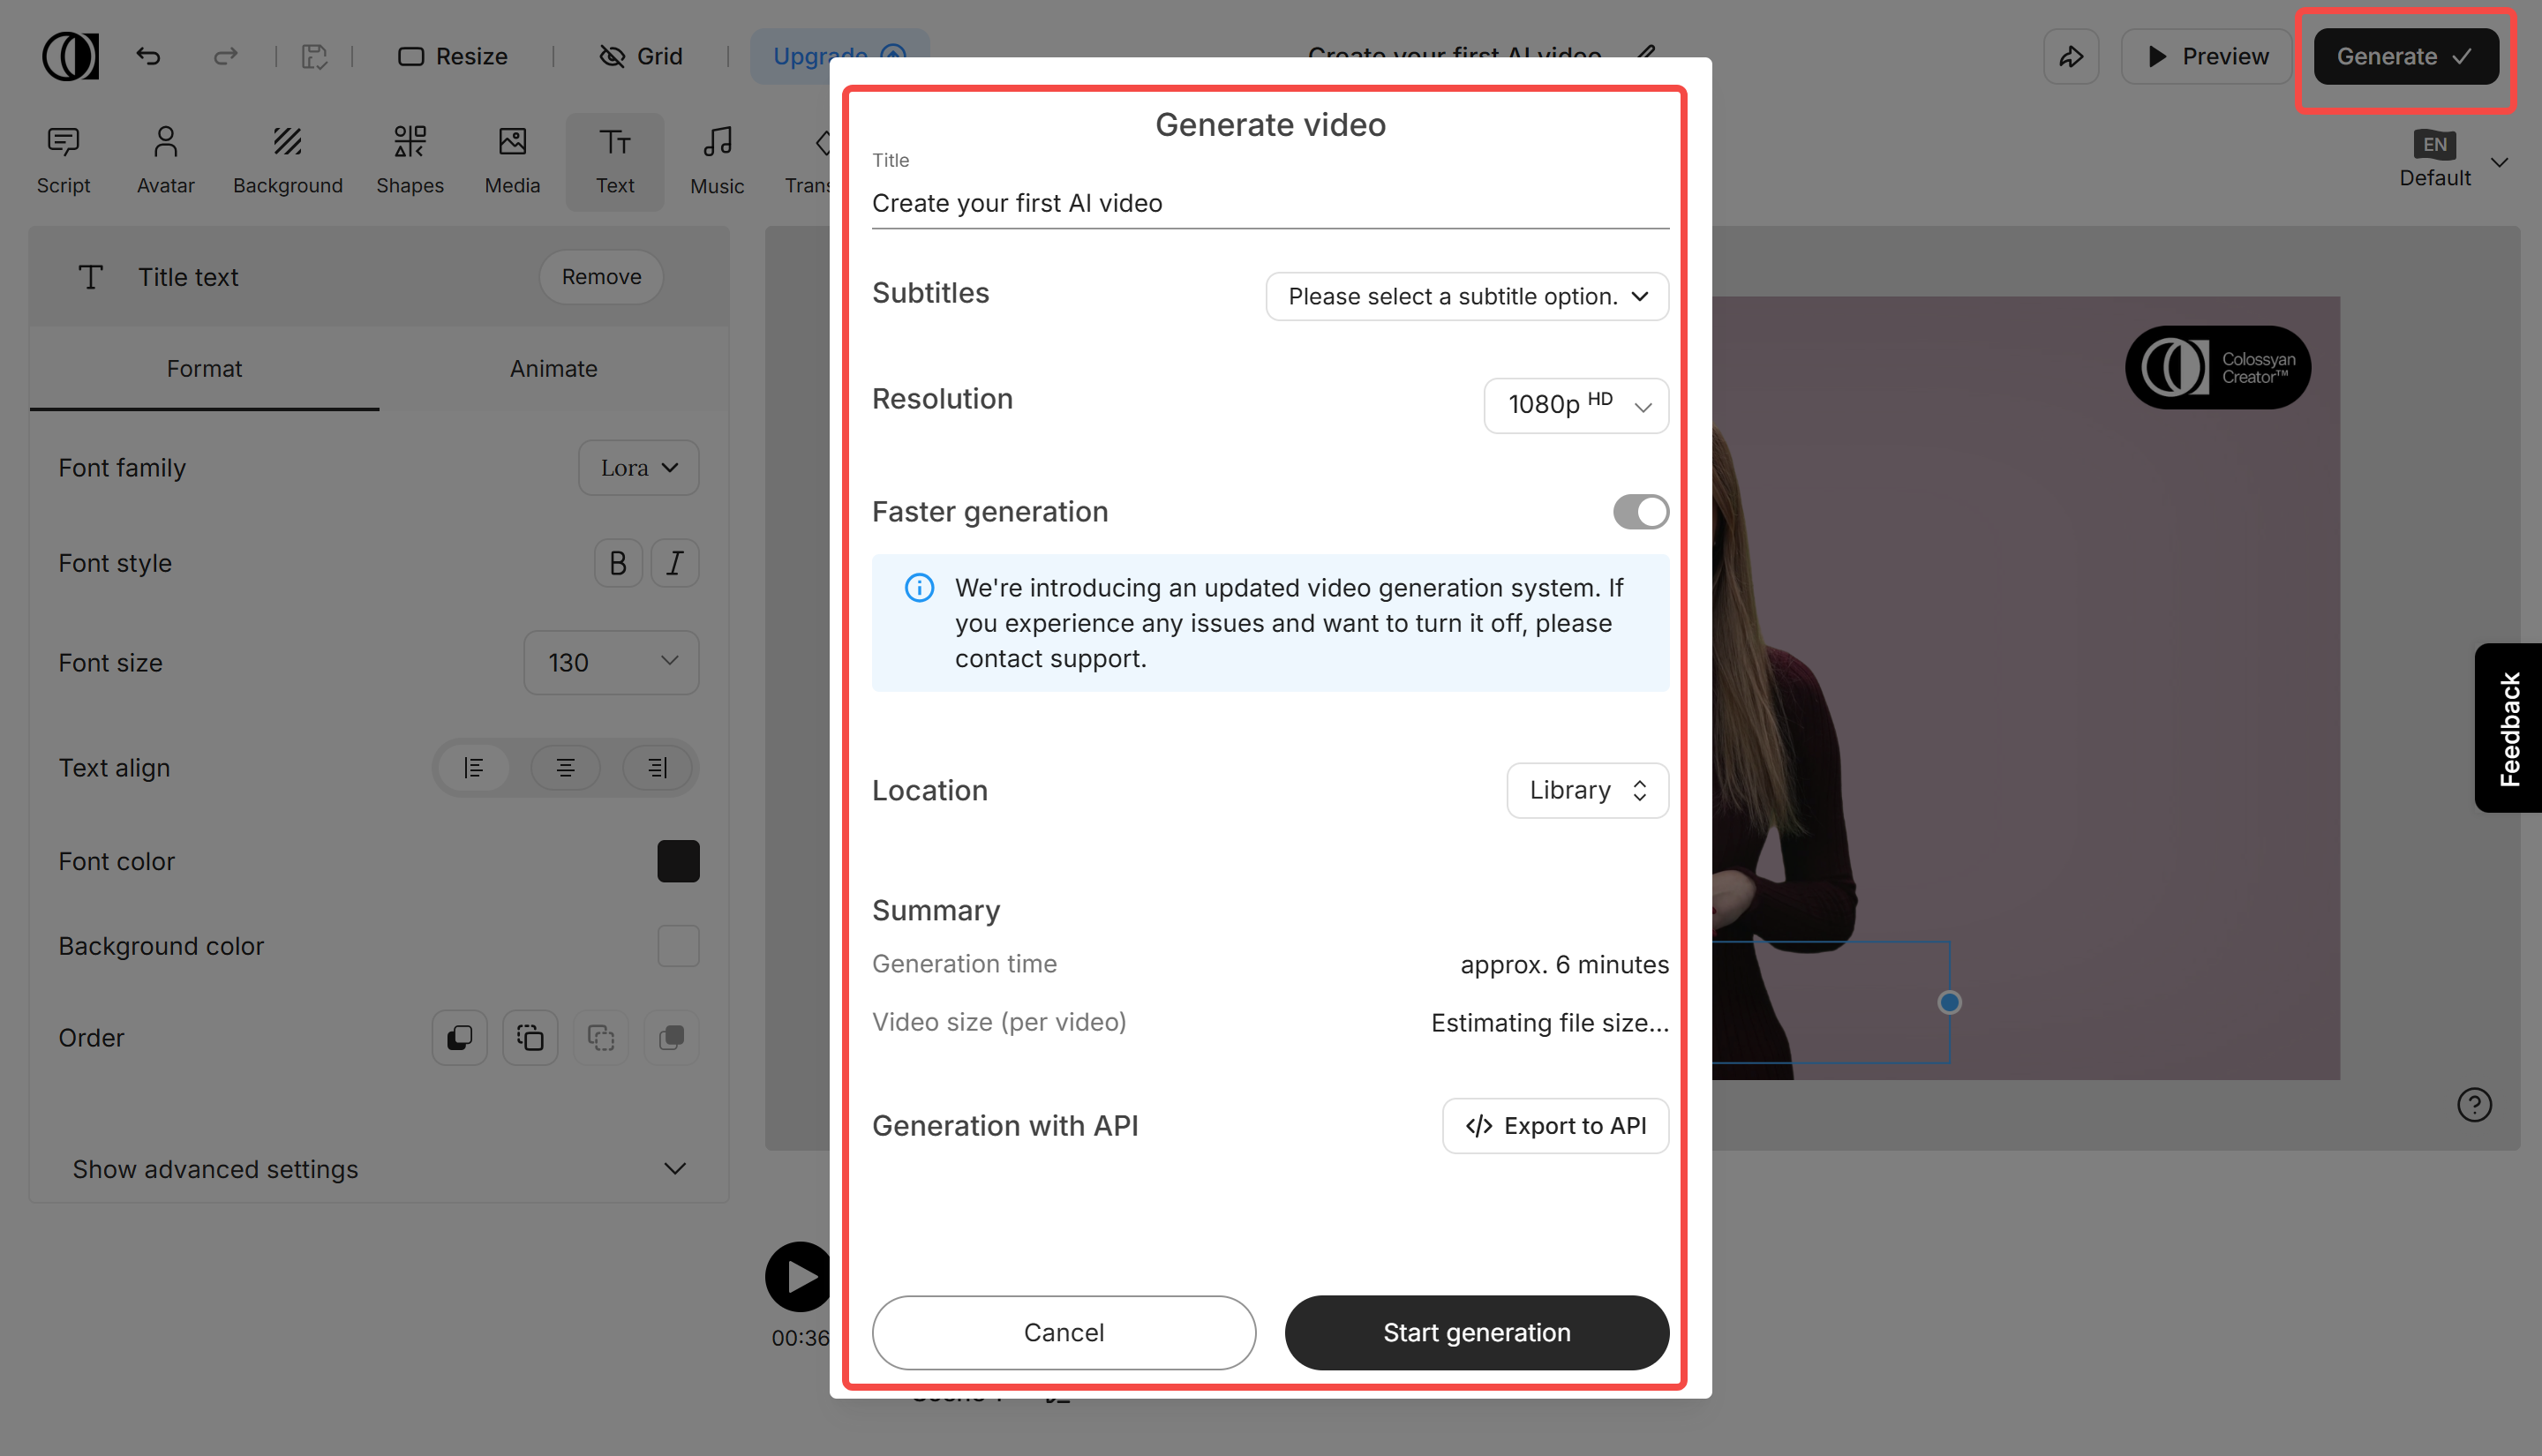This screenshot has width=2542, height=1456.
Task: Select the Shapes tool
Action: (x=410, y=158)
